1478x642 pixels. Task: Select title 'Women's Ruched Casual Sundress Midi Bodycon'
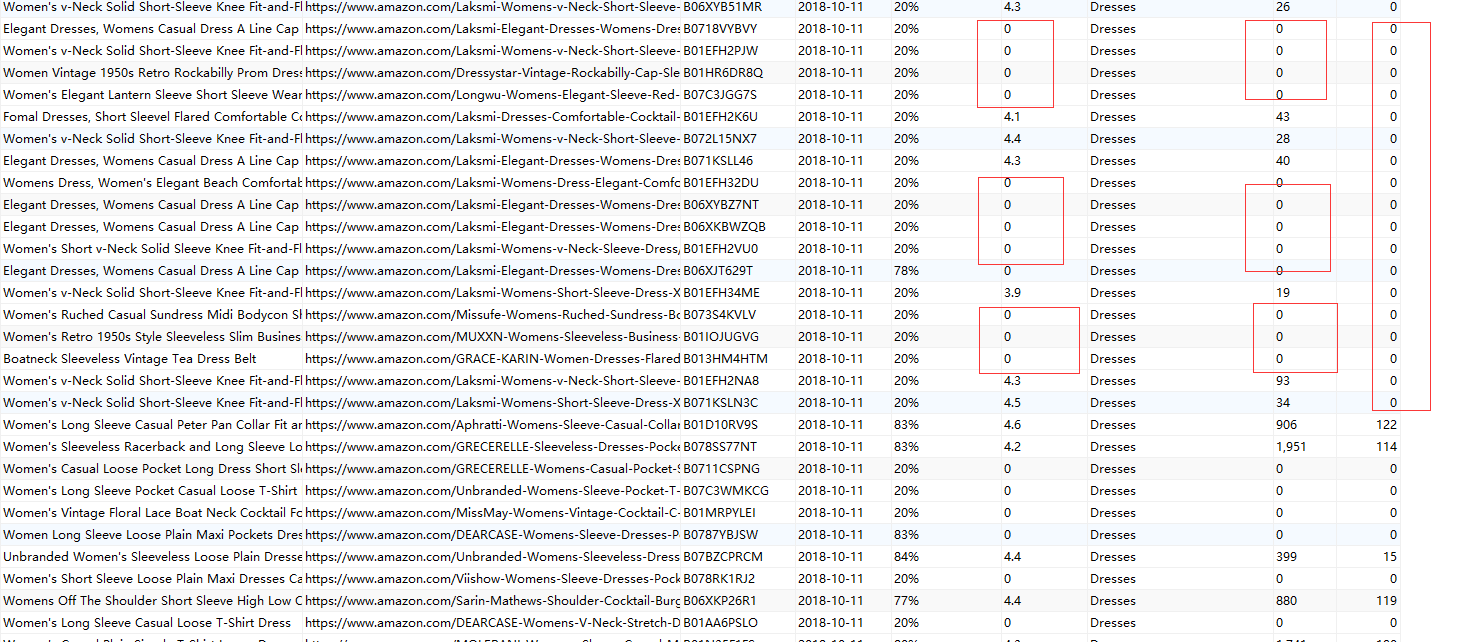(x=152, y=314)
